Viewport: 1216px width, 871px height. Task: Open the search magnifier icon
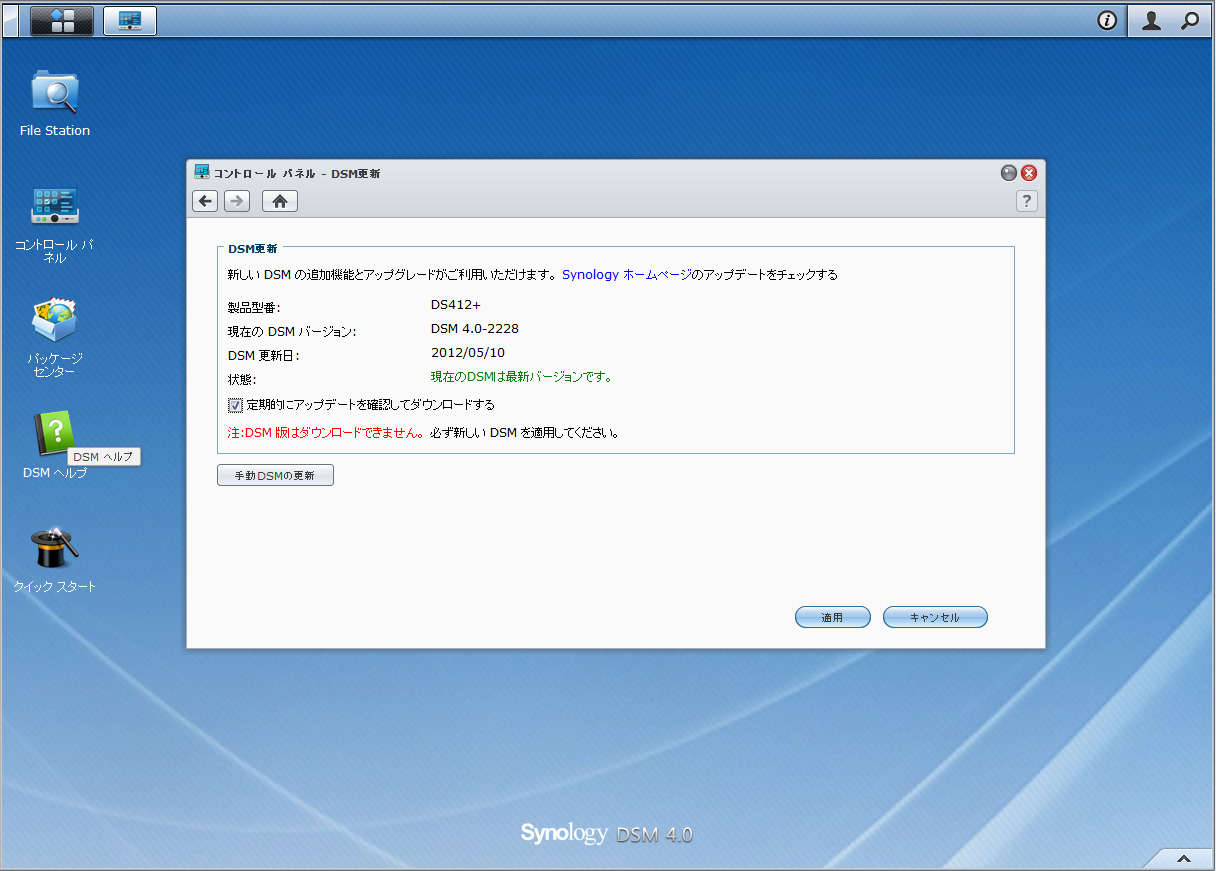[x=1190, y=20]
